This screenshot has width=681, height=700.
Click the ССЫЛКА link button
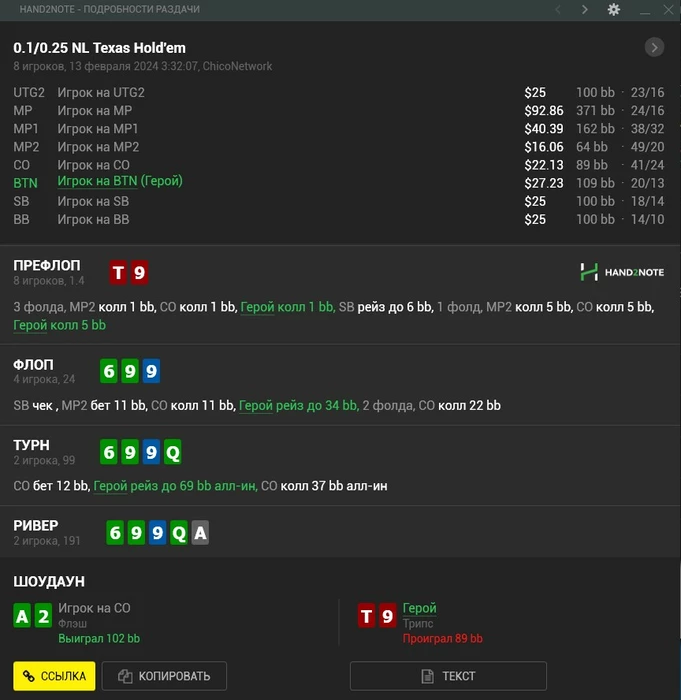(54, 676)
